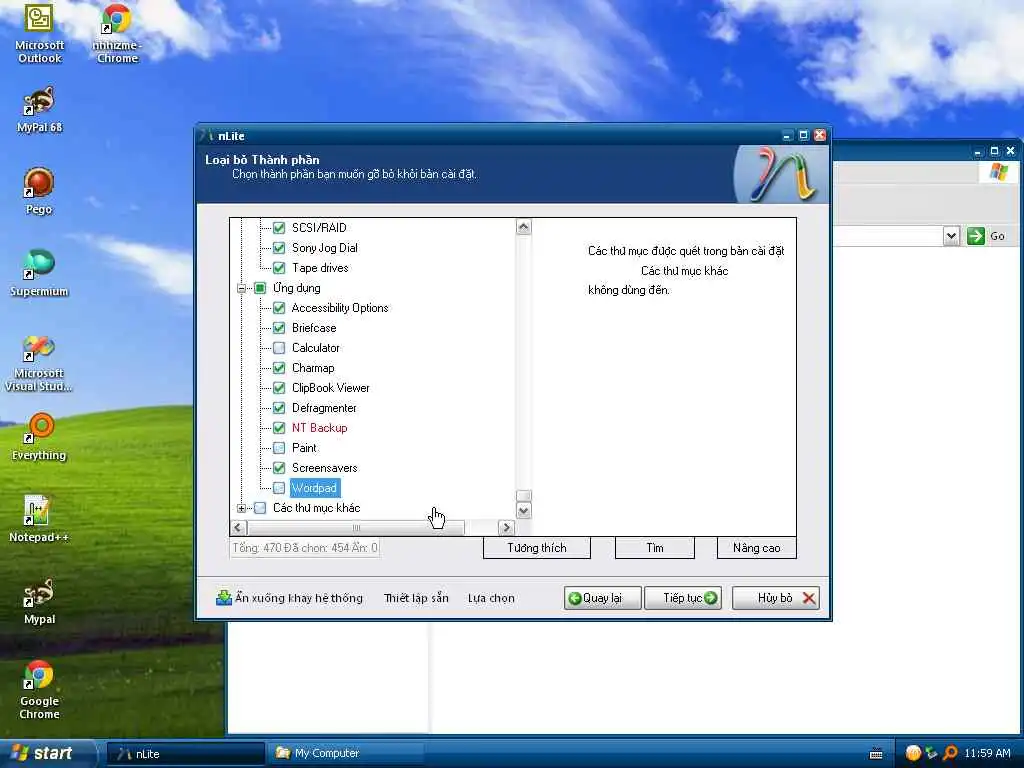This screenshot has width=1024, height=768.
Task: Toggle Defragmenter checkbox
Action: click(x=279, y=408)
